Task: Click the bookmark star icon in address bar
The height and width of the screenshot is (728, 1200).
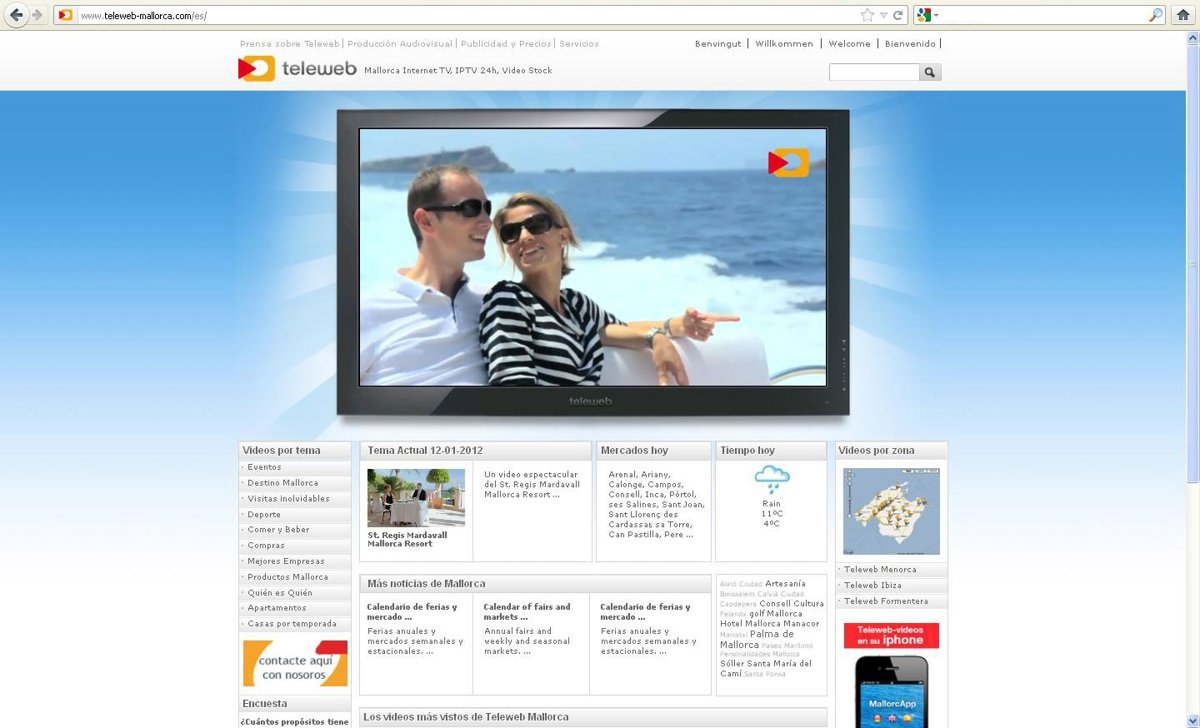Action: [x=867, y=15]
